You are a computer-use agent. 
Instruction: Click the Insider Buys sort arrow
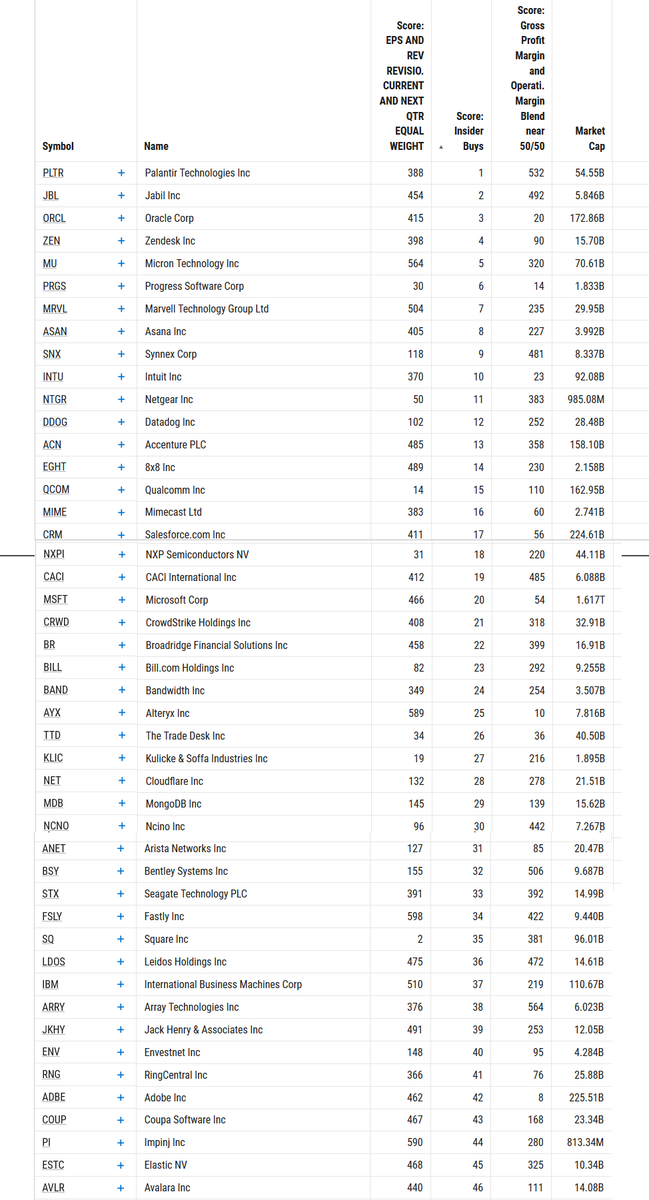point(441,147)
